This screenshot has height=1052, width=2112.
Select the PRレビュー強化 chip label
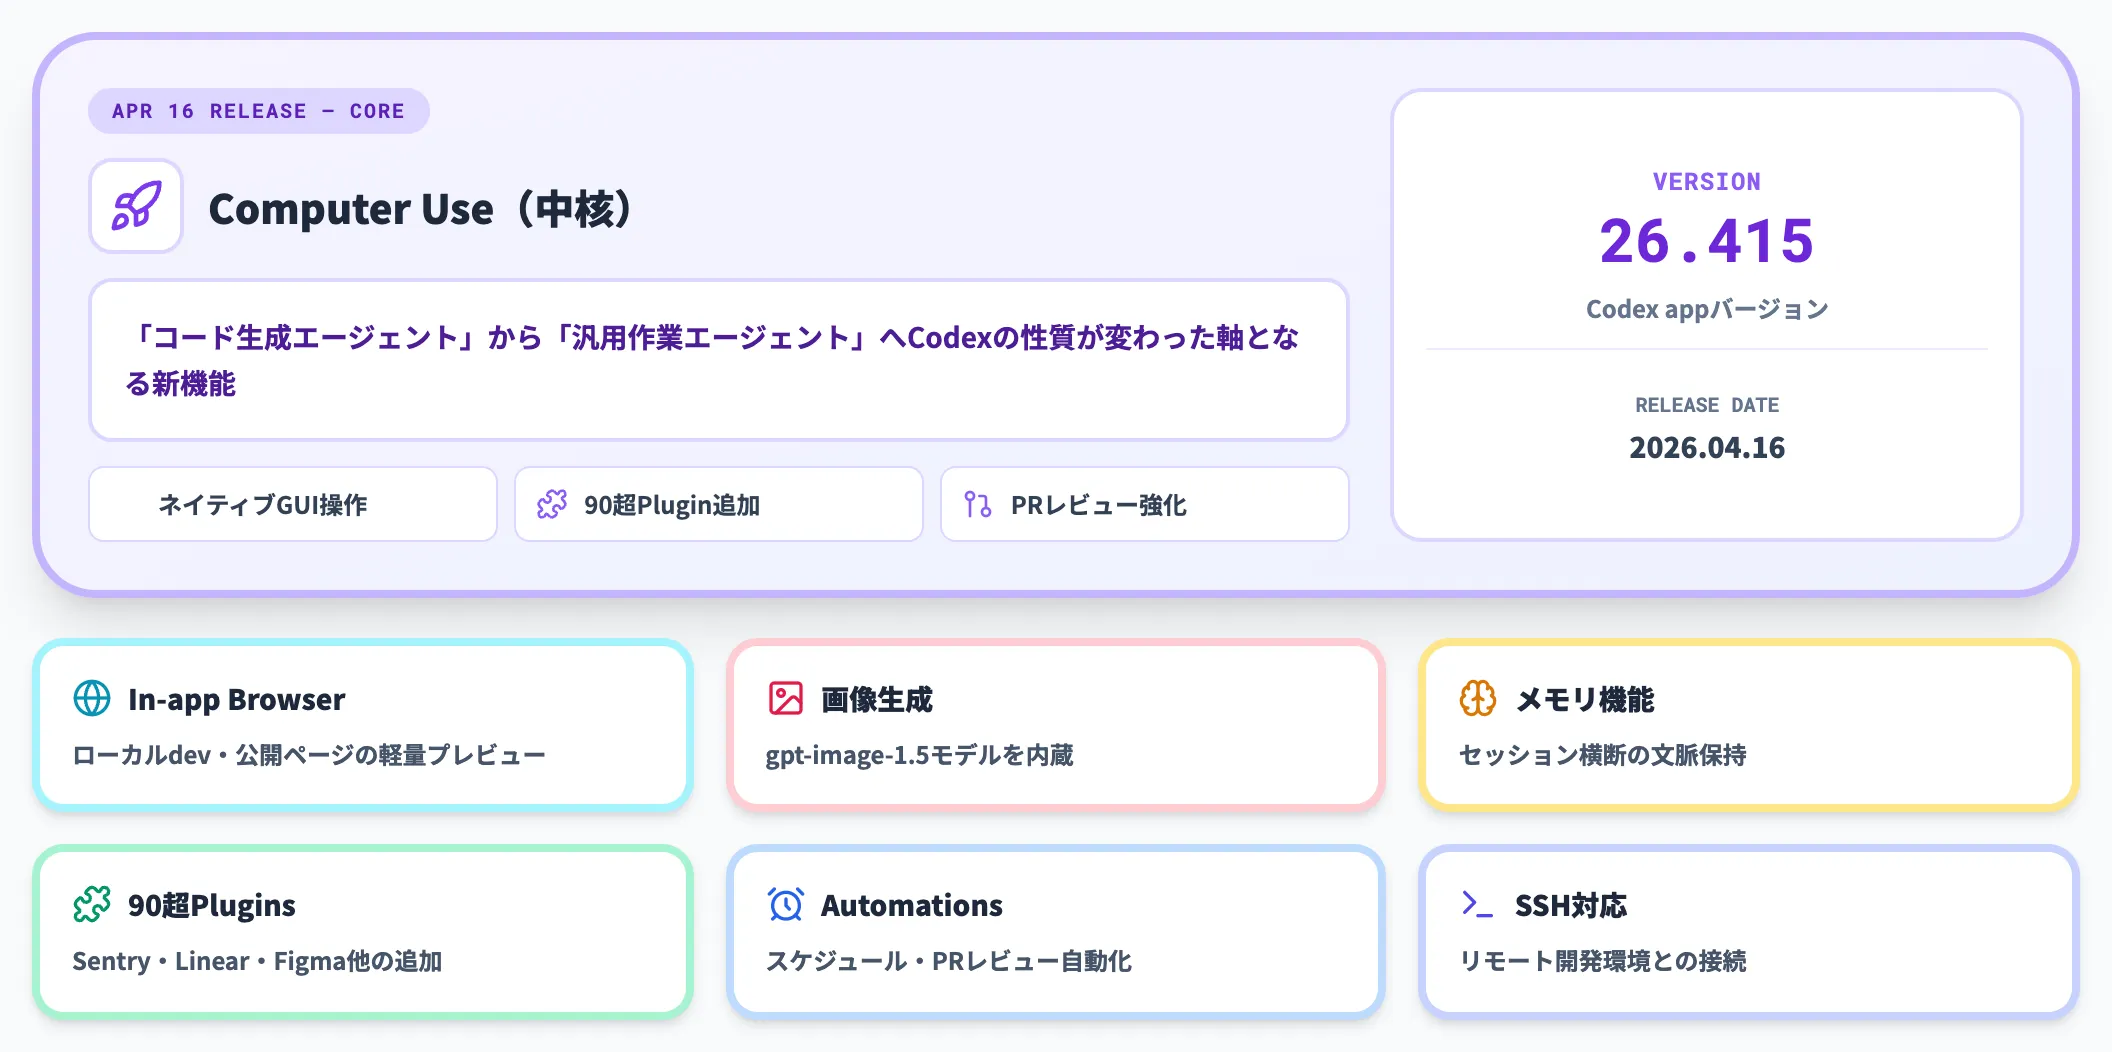point(1098,505)
